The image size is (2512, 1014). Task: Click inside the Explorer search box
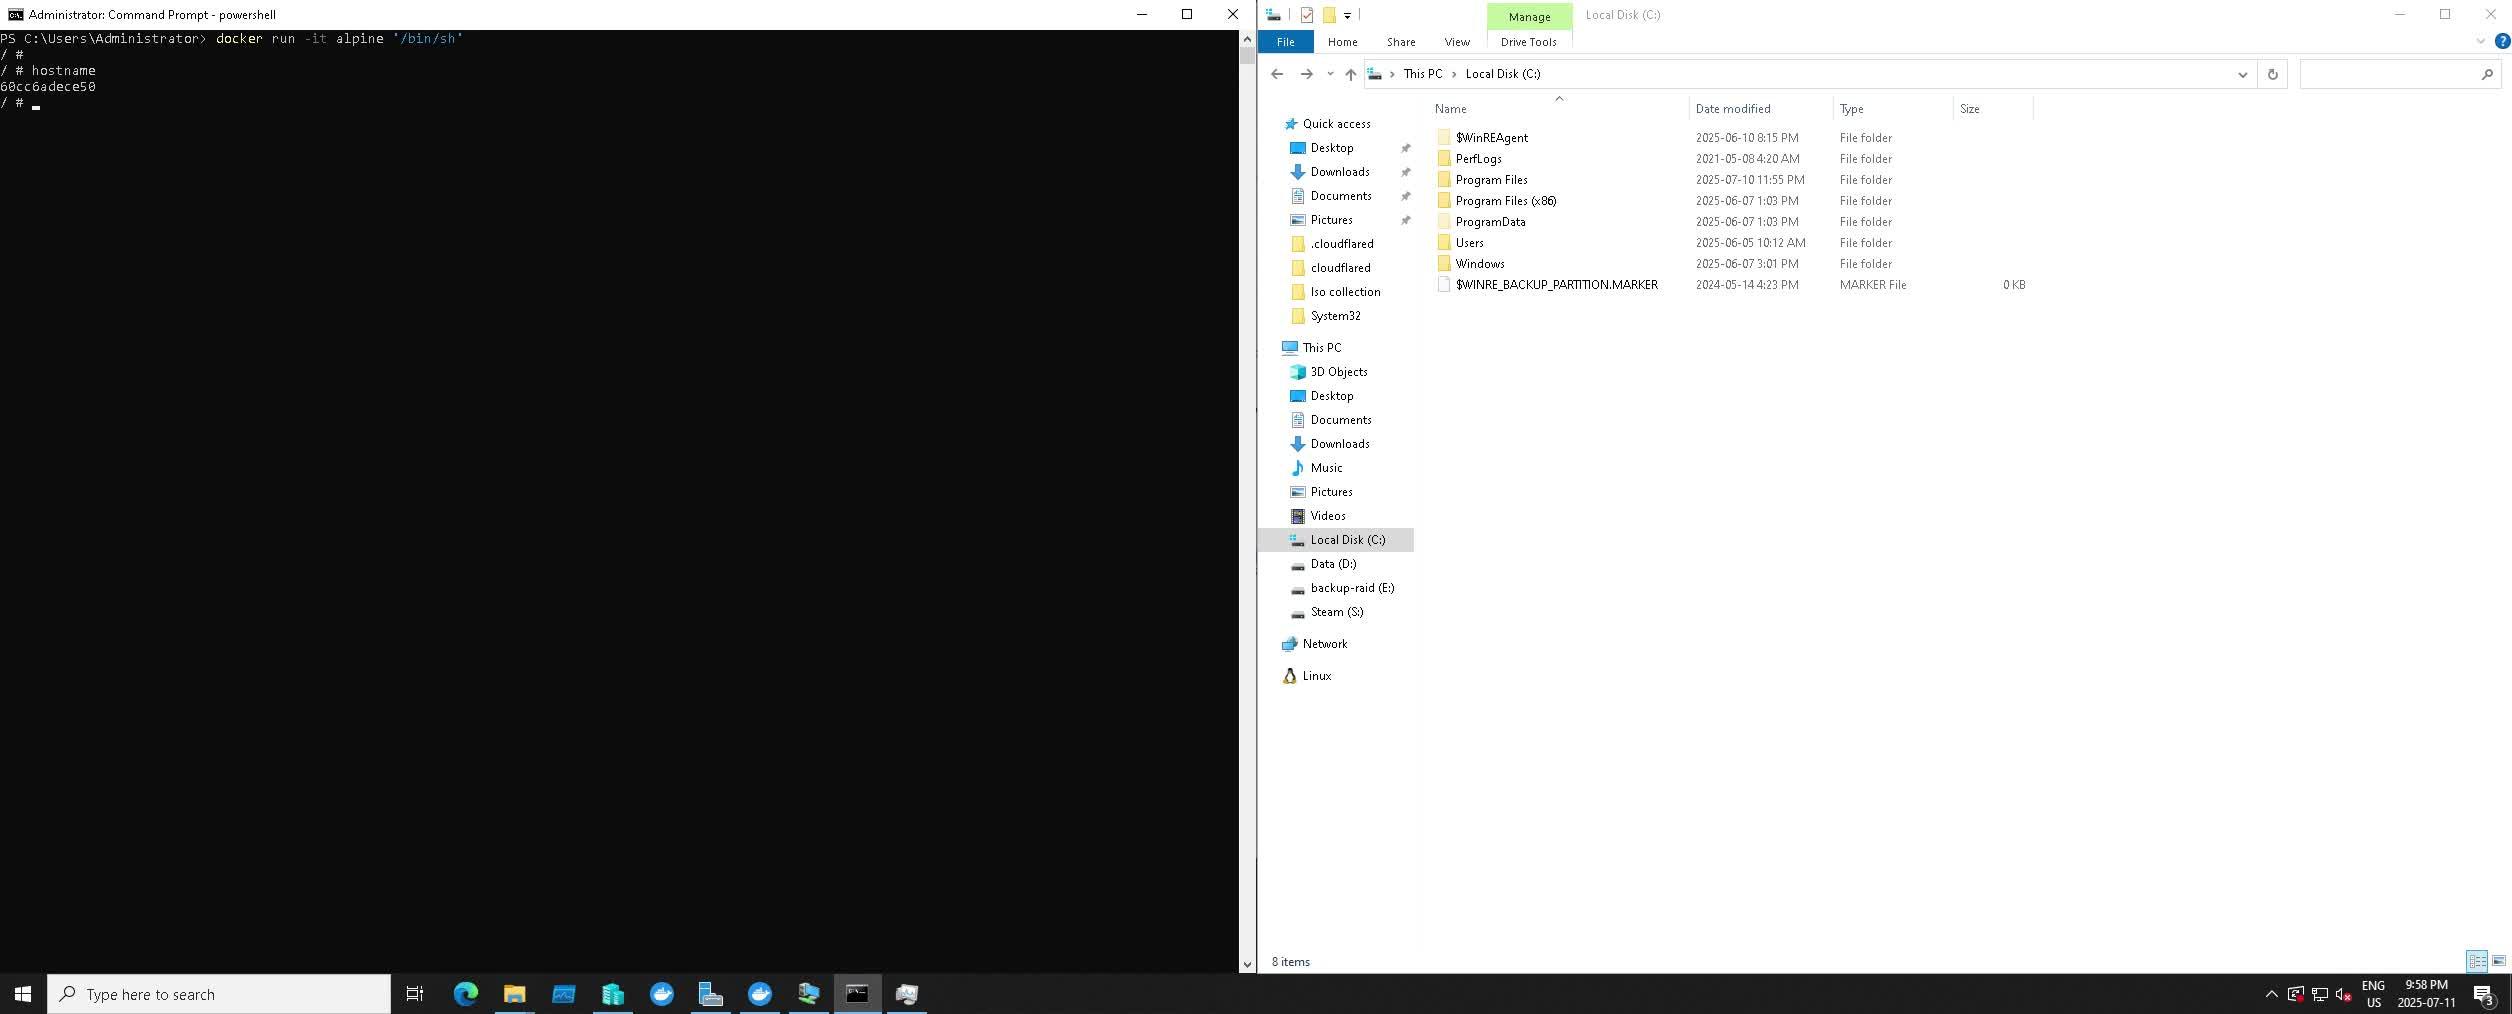tap(2390, 73)
